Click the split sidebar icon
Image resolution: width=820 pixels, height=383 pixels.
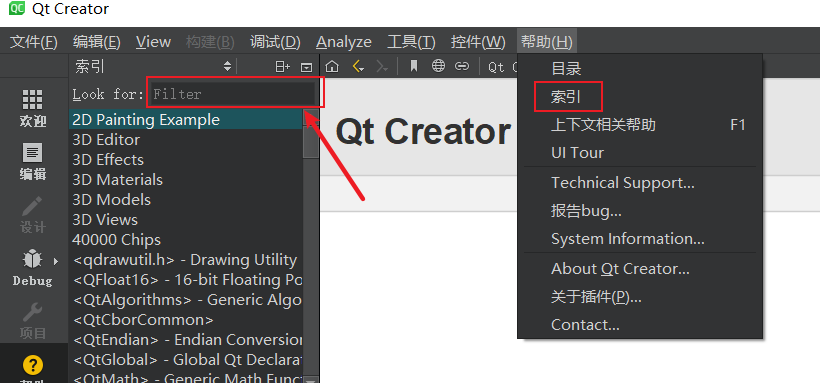[282, 66]
